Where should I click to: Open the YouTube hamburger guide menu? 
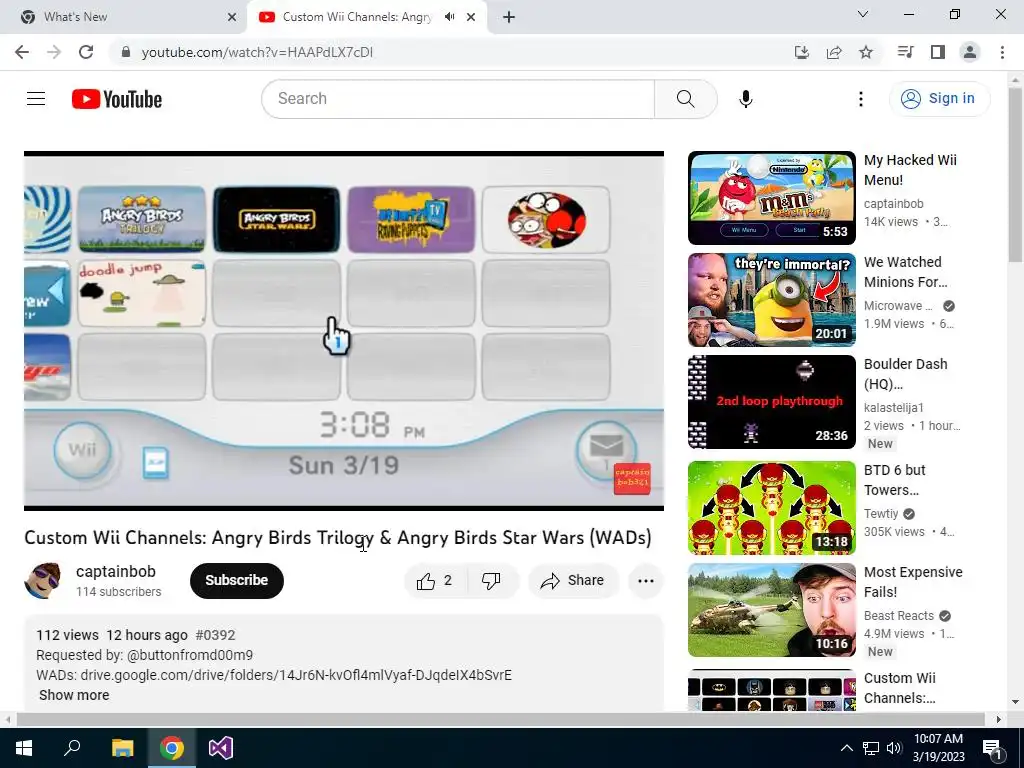pos(36,99)
